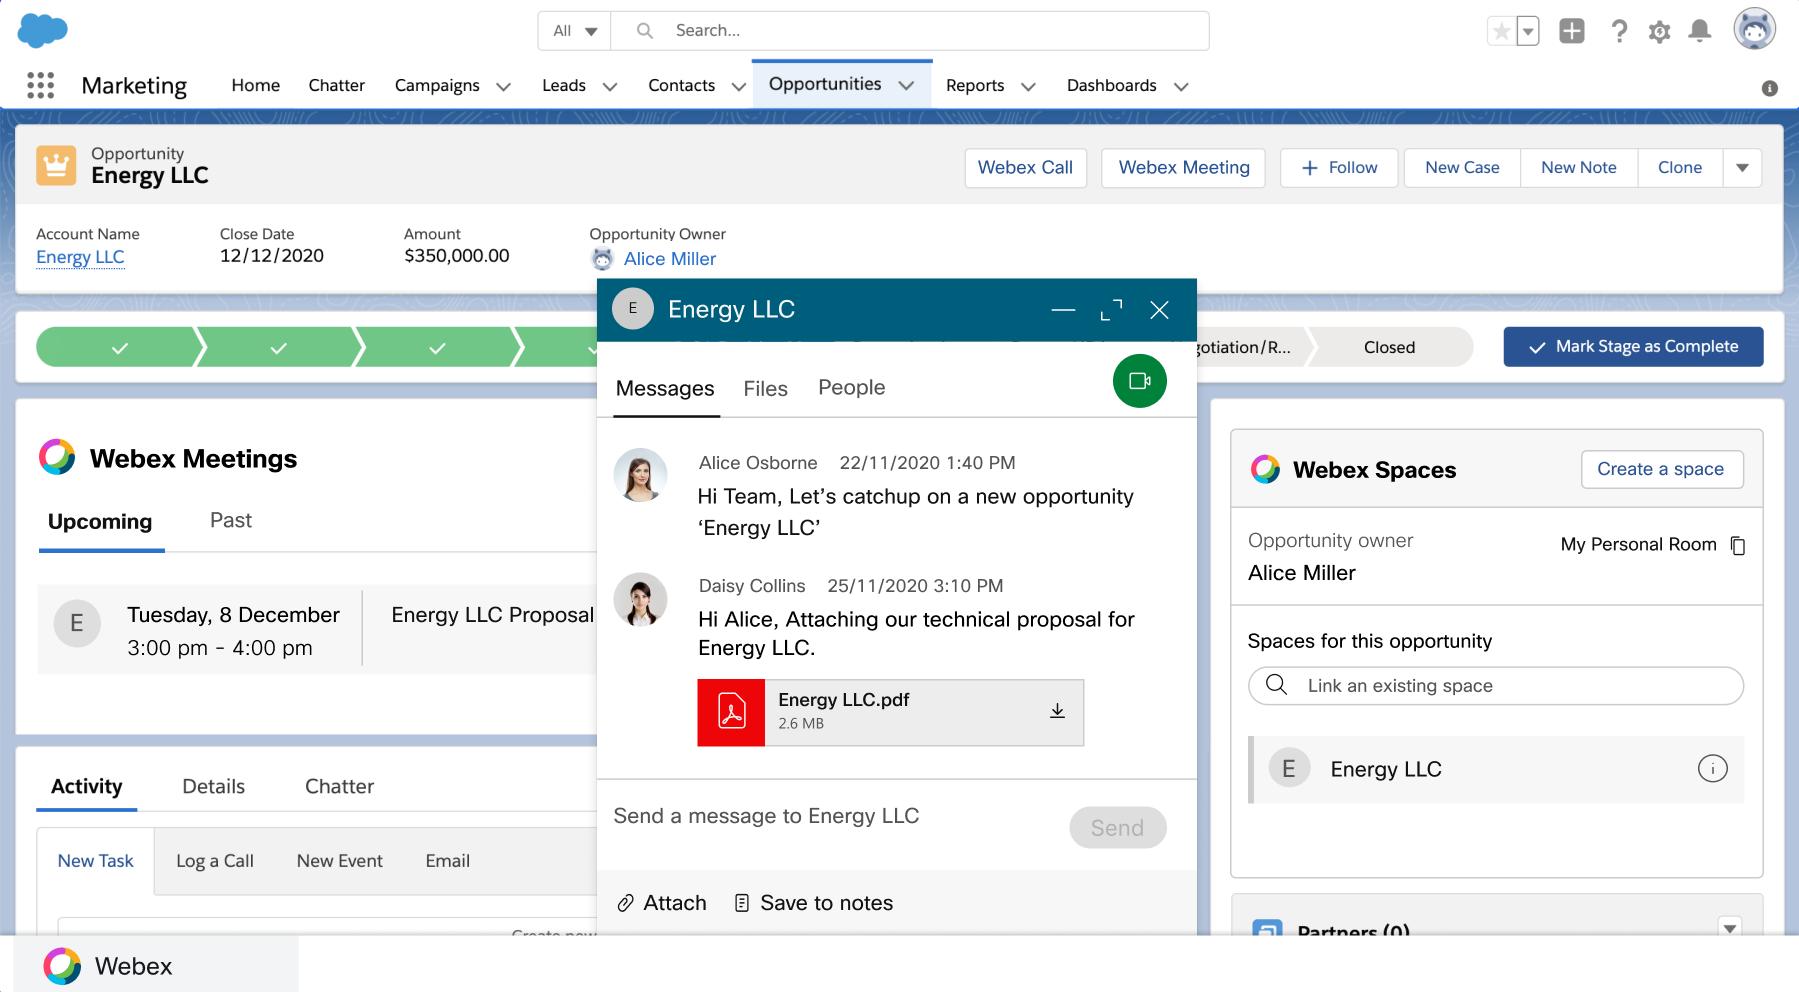Switch to Files tab in chat
The width and height of the screenshot is (1799, 992).
coord(766,389)
